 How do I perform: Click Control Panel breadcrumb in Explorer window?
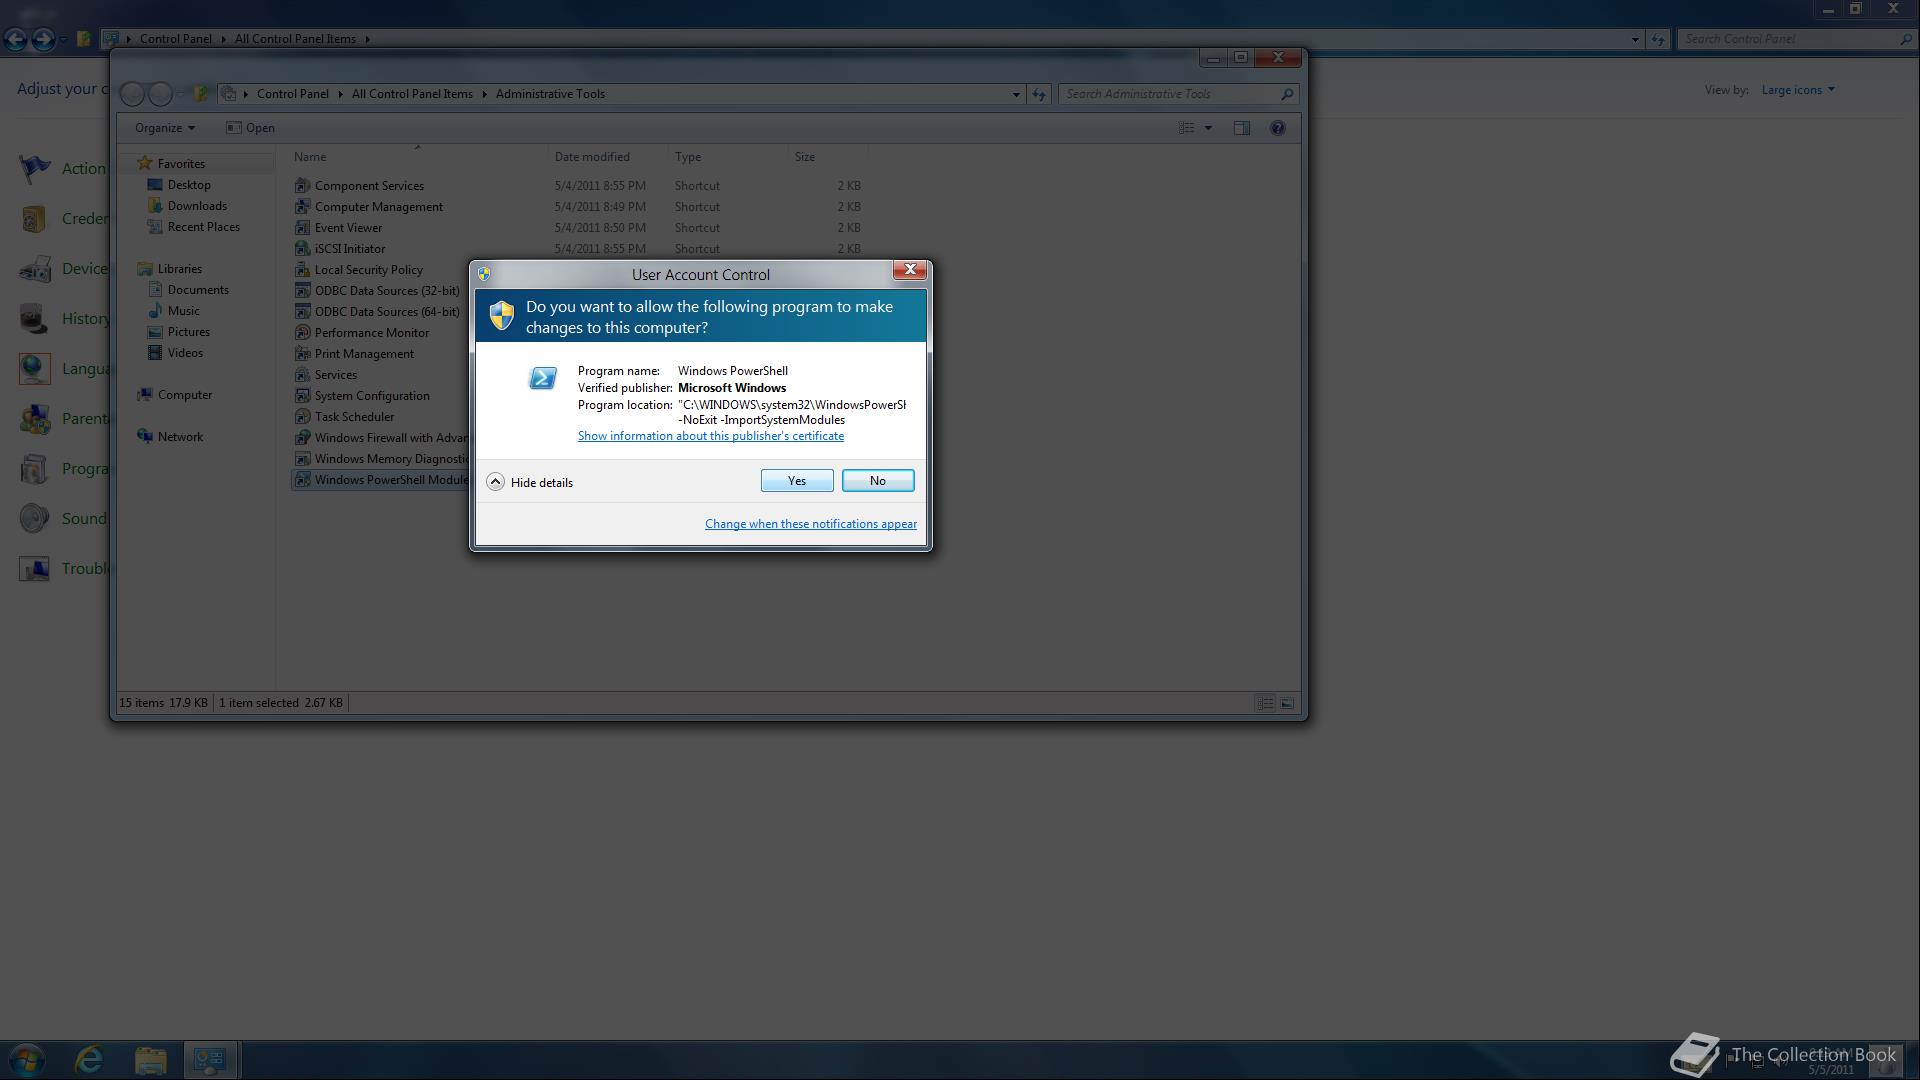click(x=292, y=94)
